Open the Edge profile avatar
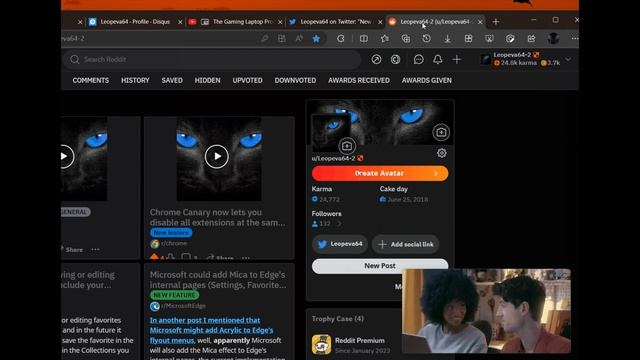This screenshot has width=640, height=360. coord(553,38)
